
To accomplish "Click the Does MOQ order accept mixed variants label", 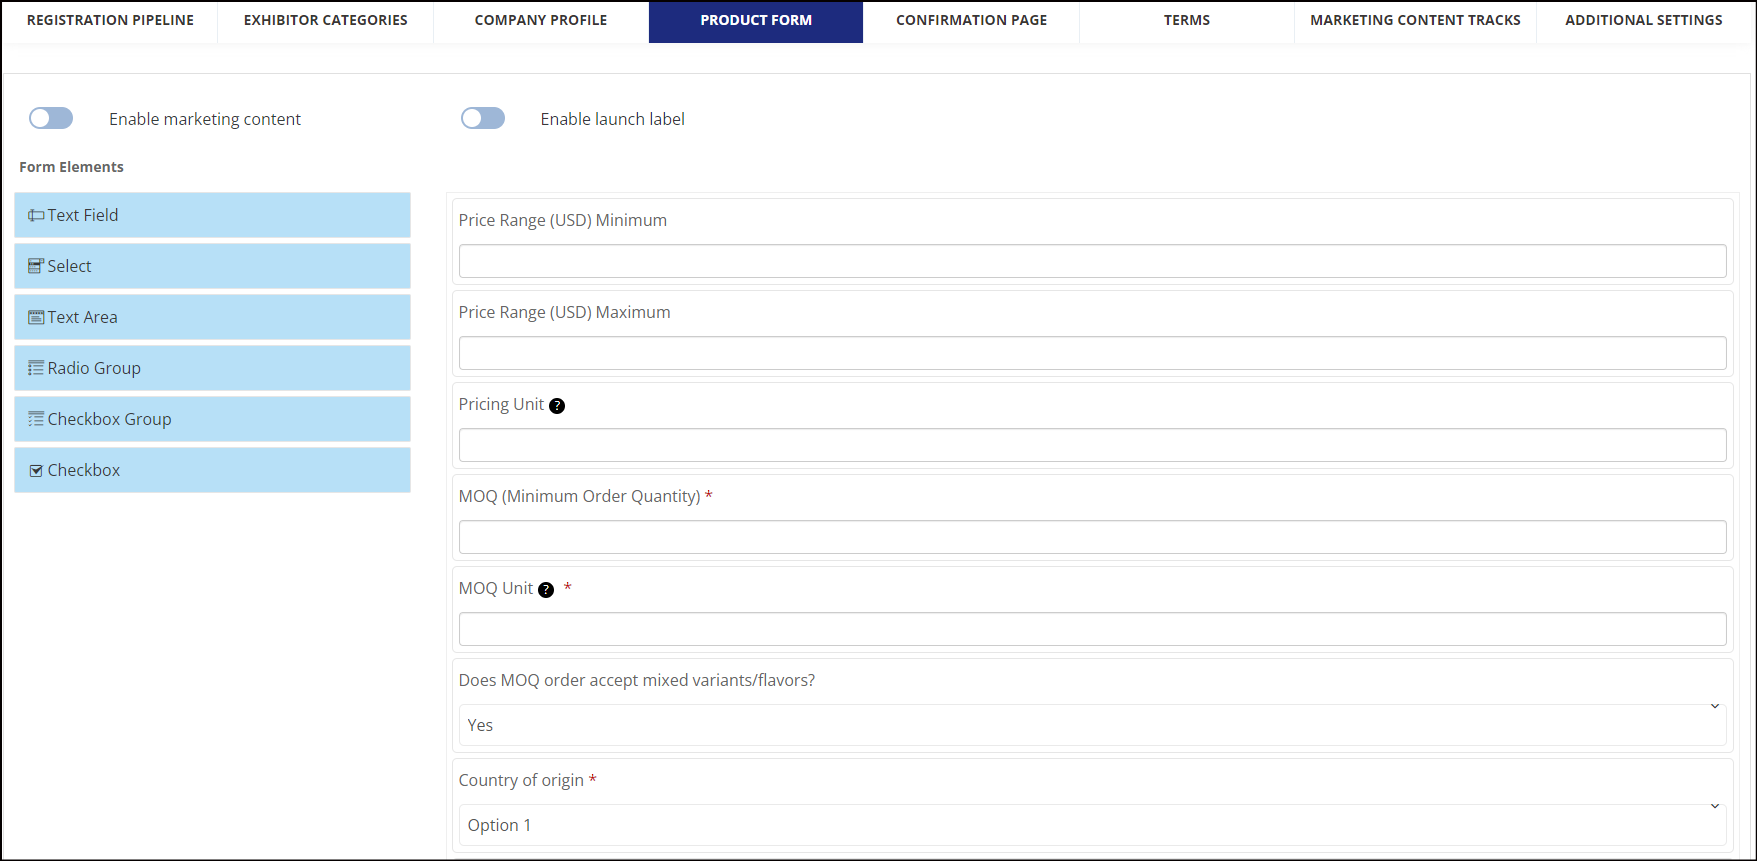I will [x=637, y=680].
